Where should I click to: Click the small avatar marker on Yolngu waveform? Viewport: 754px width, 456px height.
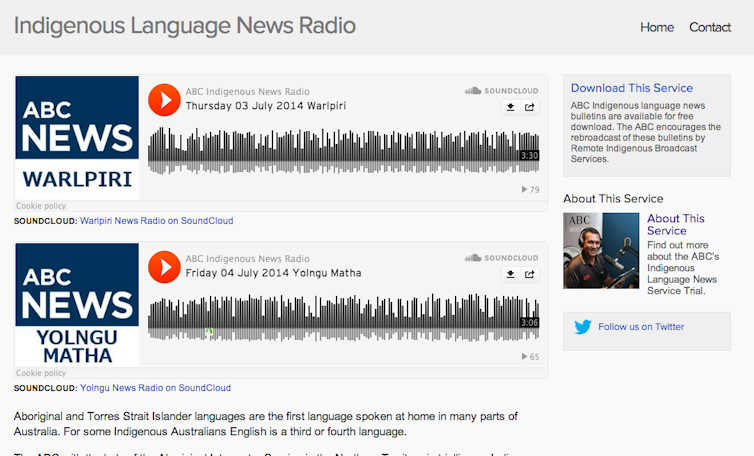tap(209, 331)
